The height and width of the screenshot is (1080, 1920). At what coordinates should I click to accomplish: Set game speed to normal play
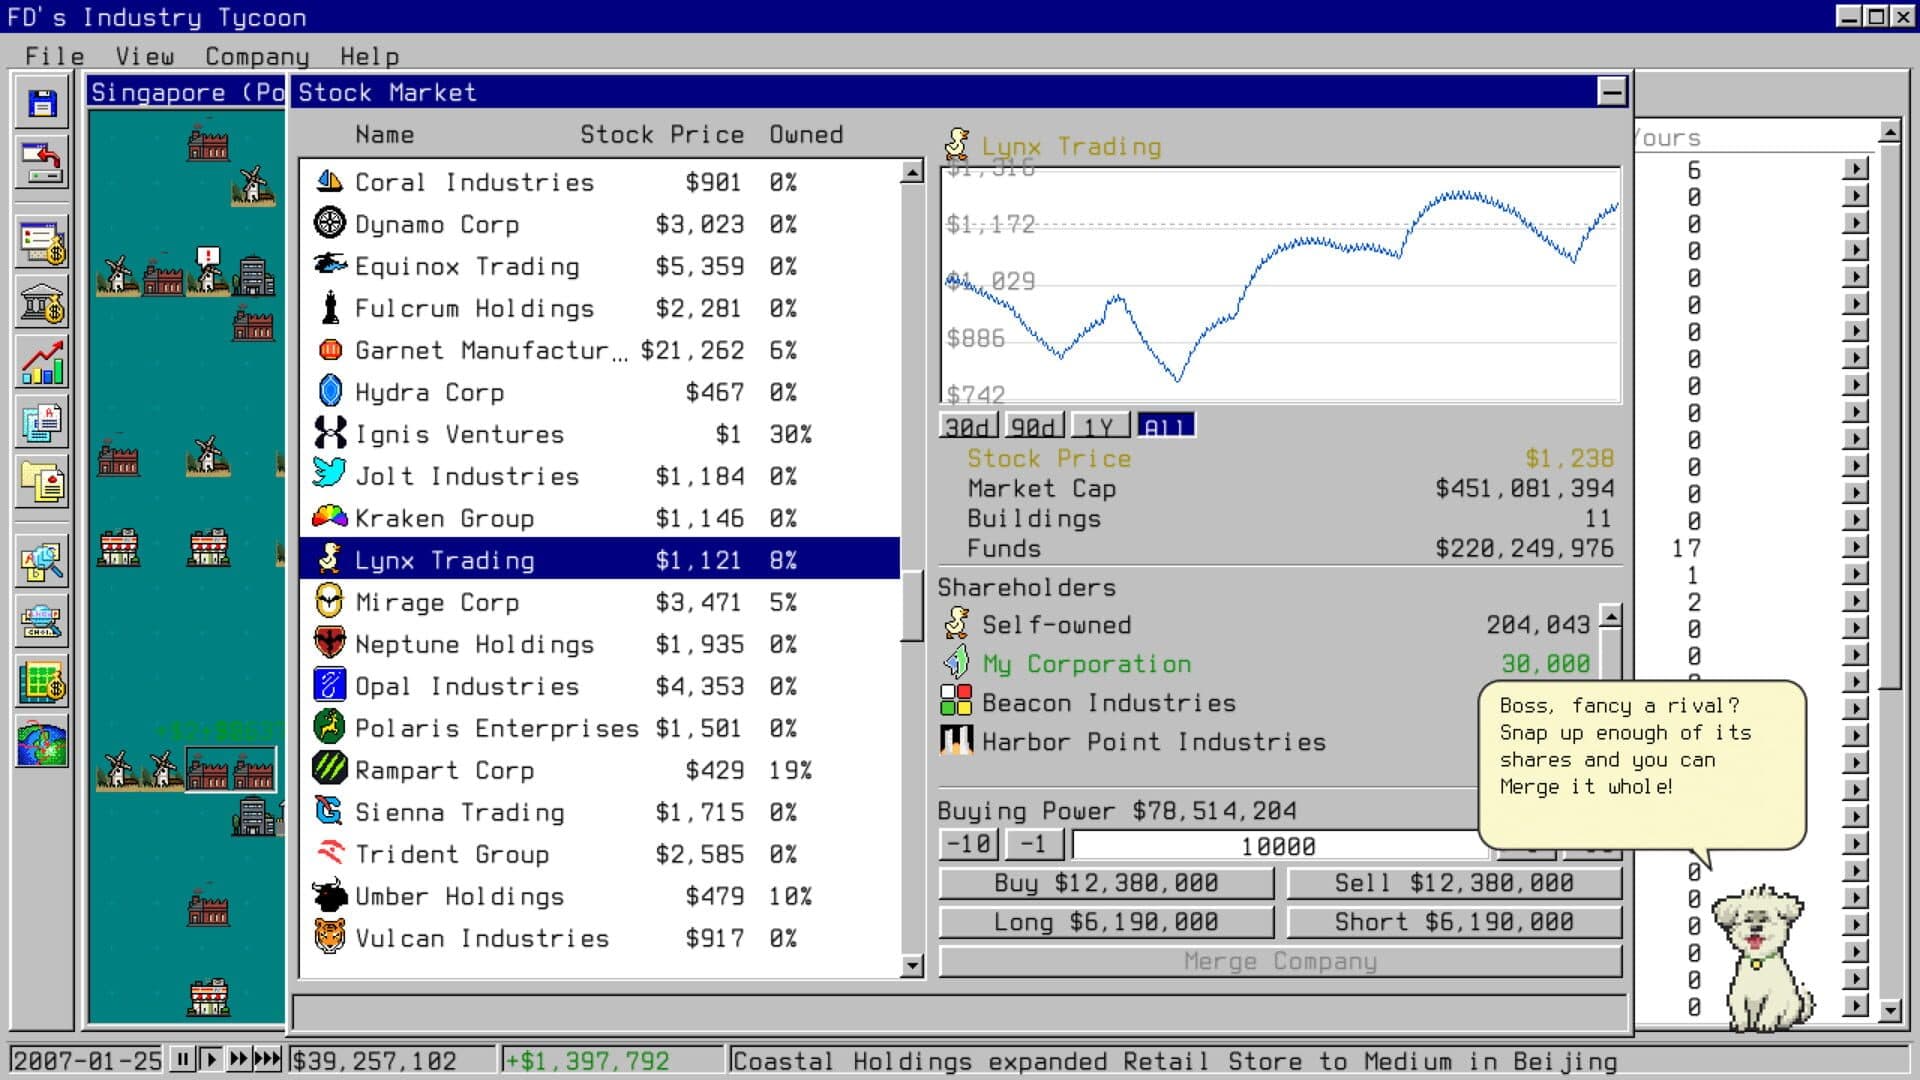tap(210, 1059)
